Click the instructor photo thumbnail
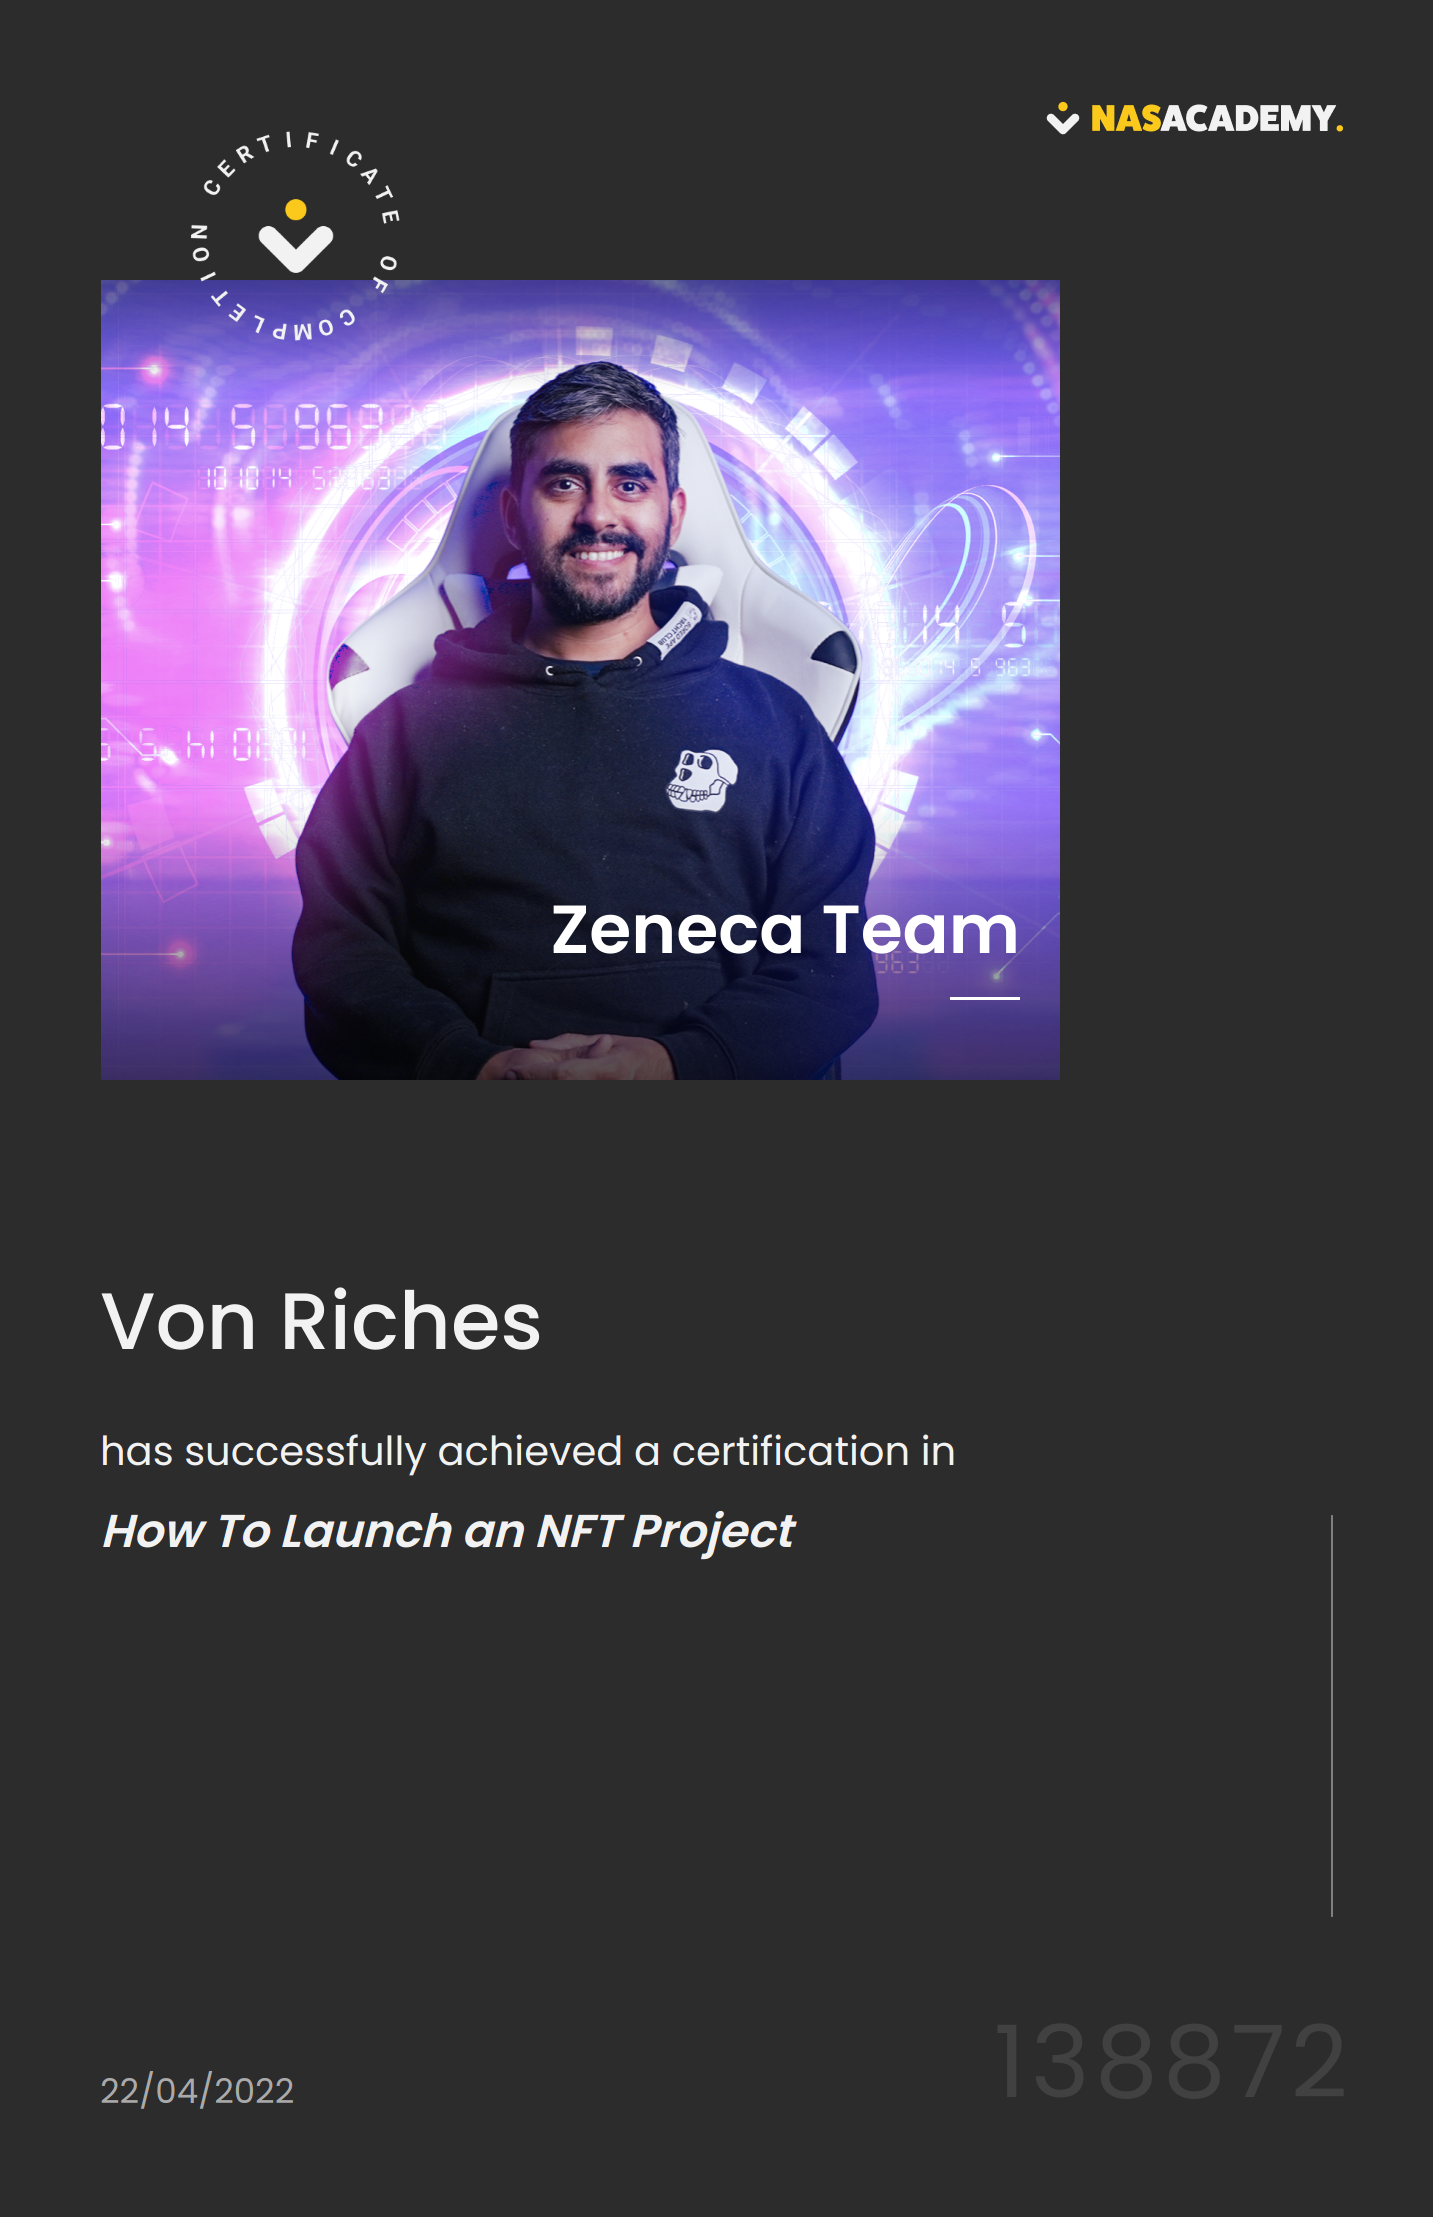Viewport: 1433px width, 2217px height. (x=580, y=680)
